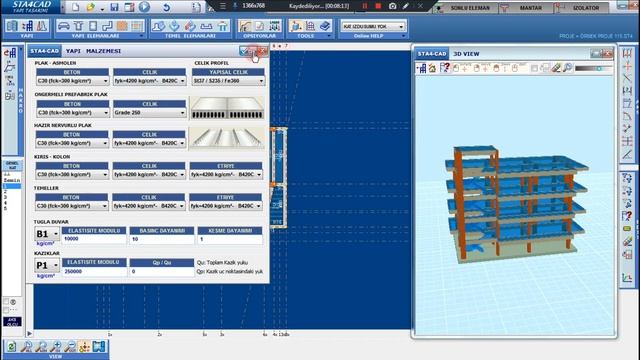
Task: Select the orange slab icon in Yapı Elemanları
Action: [x=122, y=26]
